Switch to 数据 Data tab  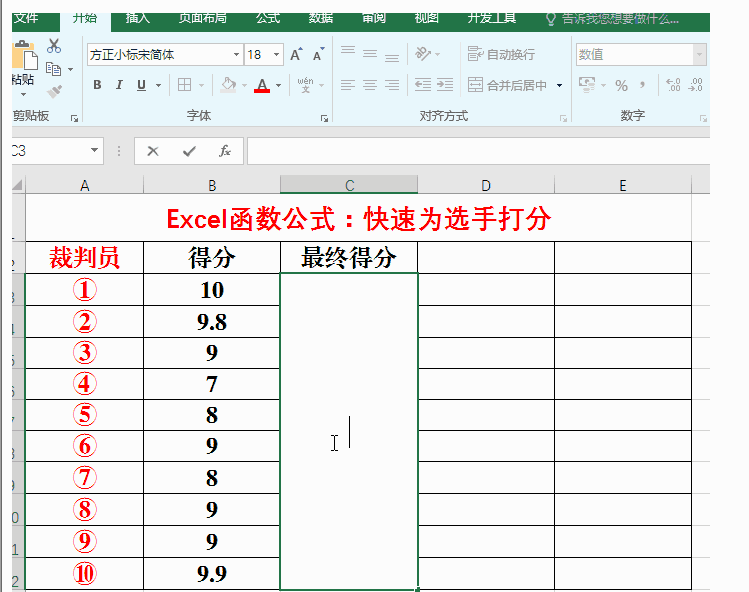pos(321,18)
